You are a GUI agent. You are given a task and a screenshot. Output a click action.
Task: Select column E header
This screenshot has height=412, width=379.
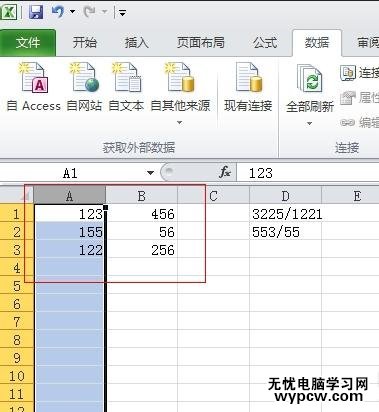[350, 196]
